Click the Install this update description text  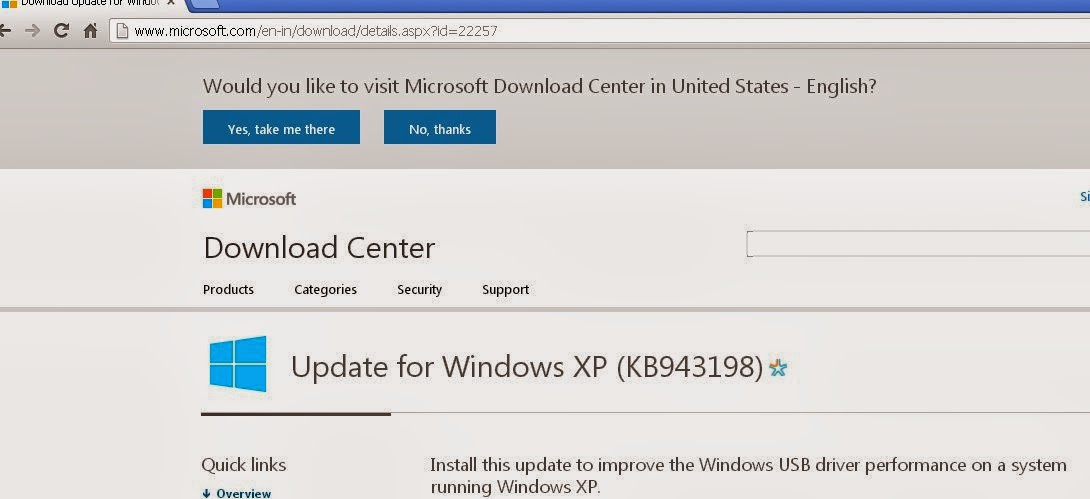point(748,475)
